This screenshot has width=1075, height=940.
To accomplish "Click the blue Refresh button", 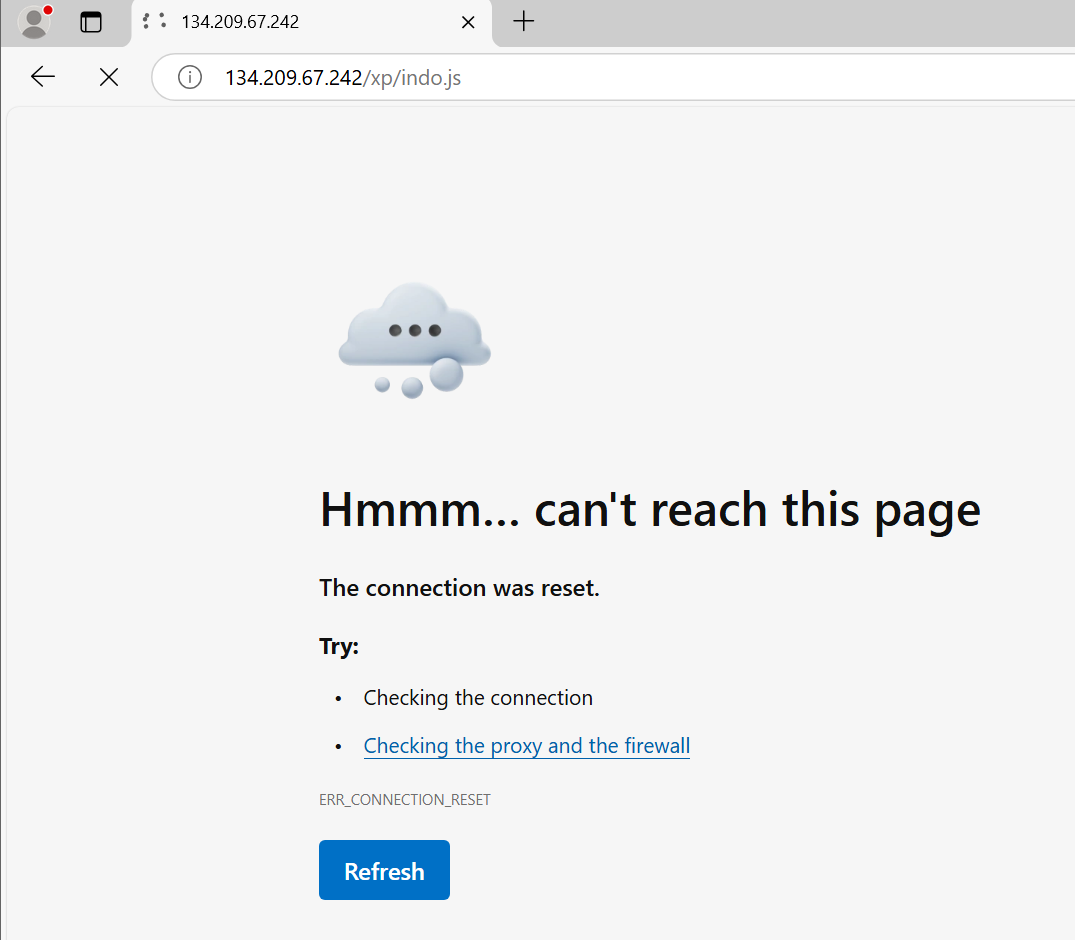I will tap(384, 870).
